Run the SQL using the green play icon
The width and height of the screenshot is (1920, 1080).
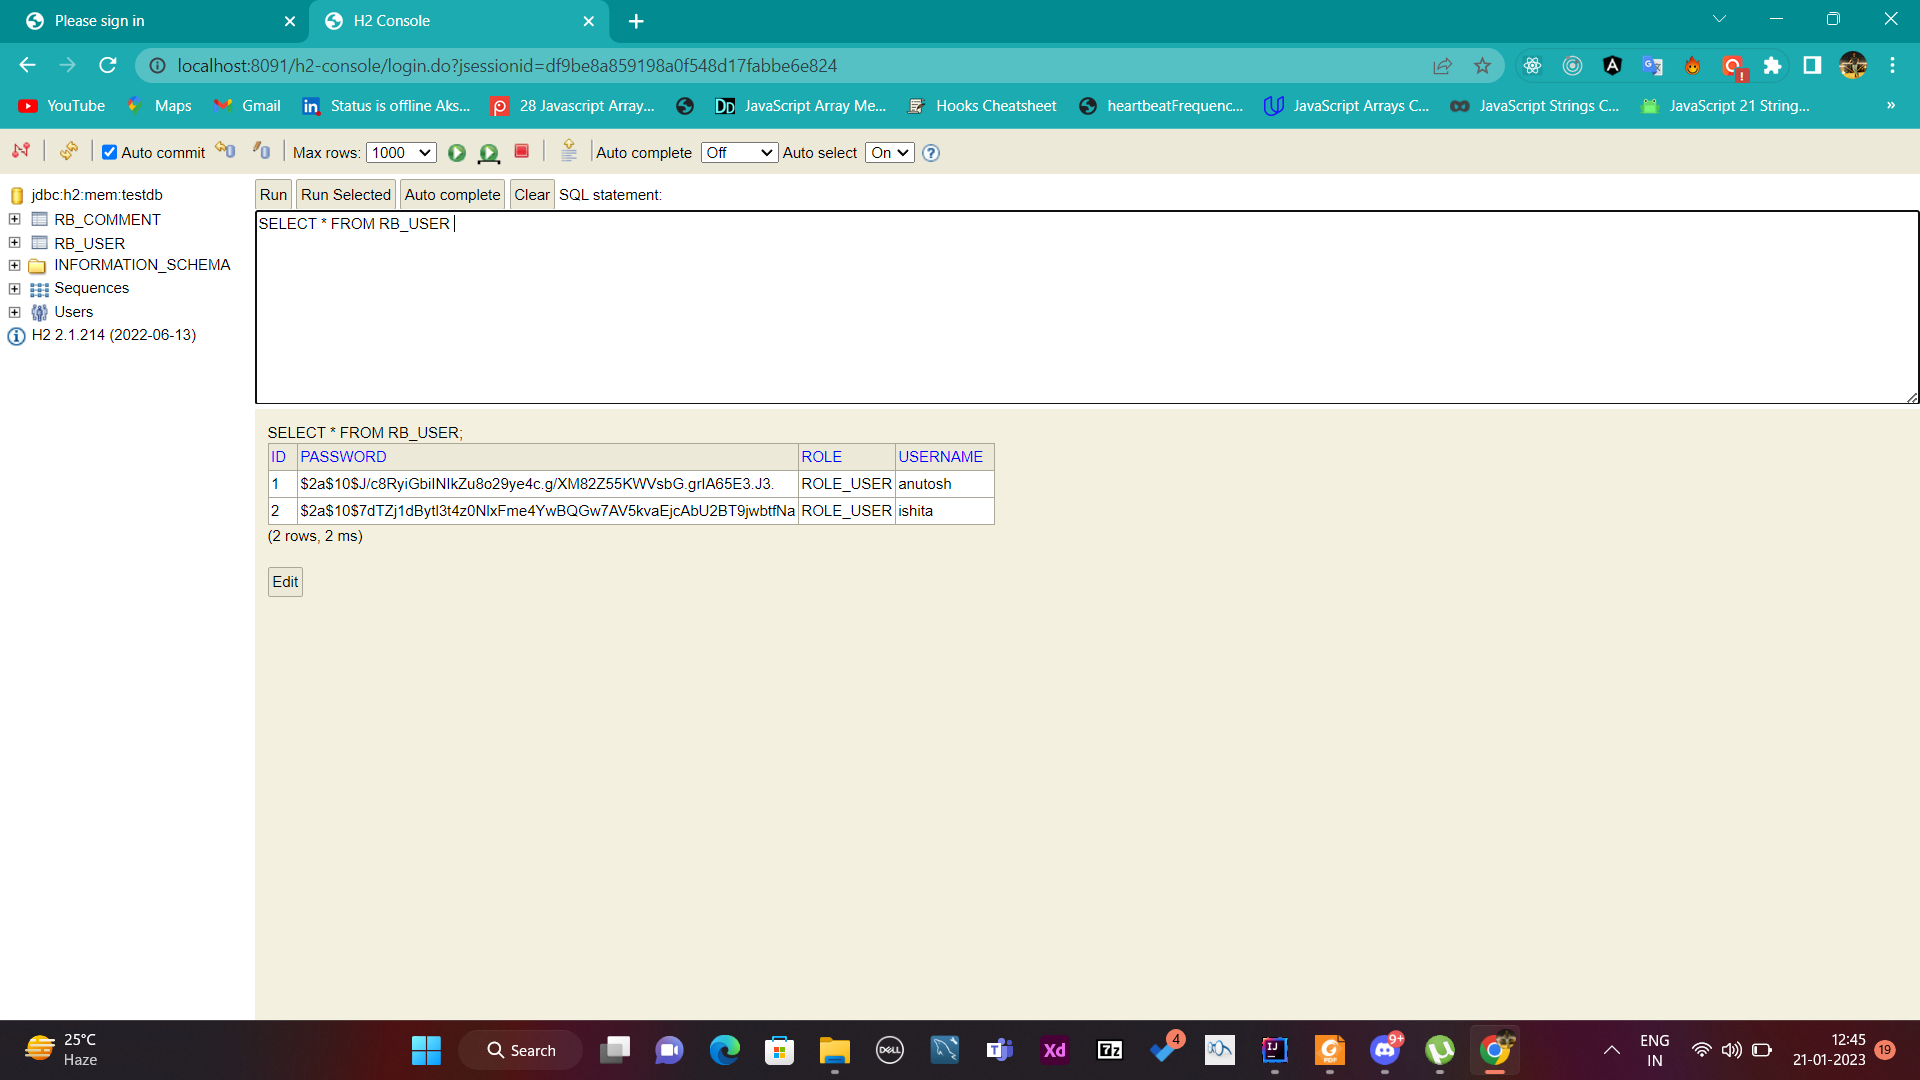[x=458, y=153]
